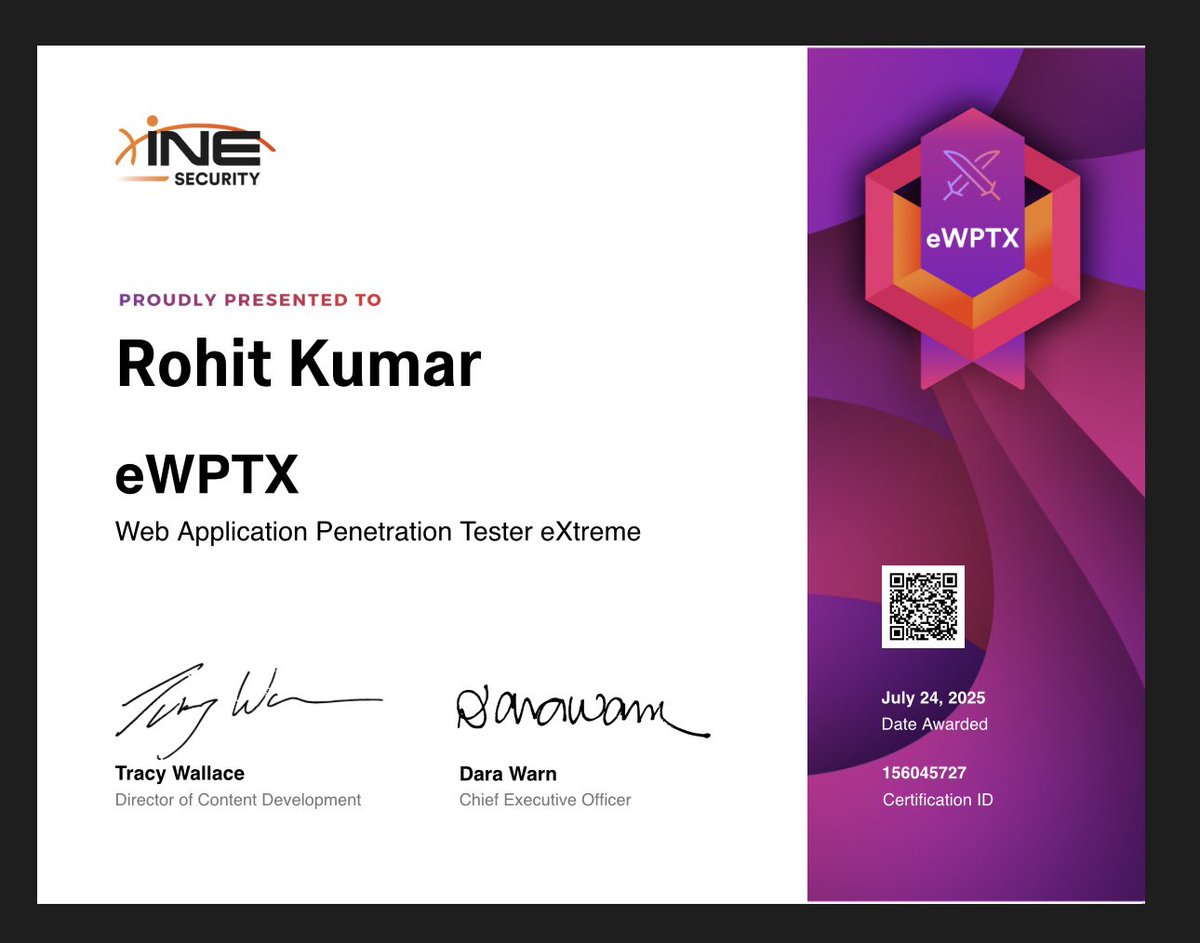Select the recipient name Rohit Kumar

(299, 364)
